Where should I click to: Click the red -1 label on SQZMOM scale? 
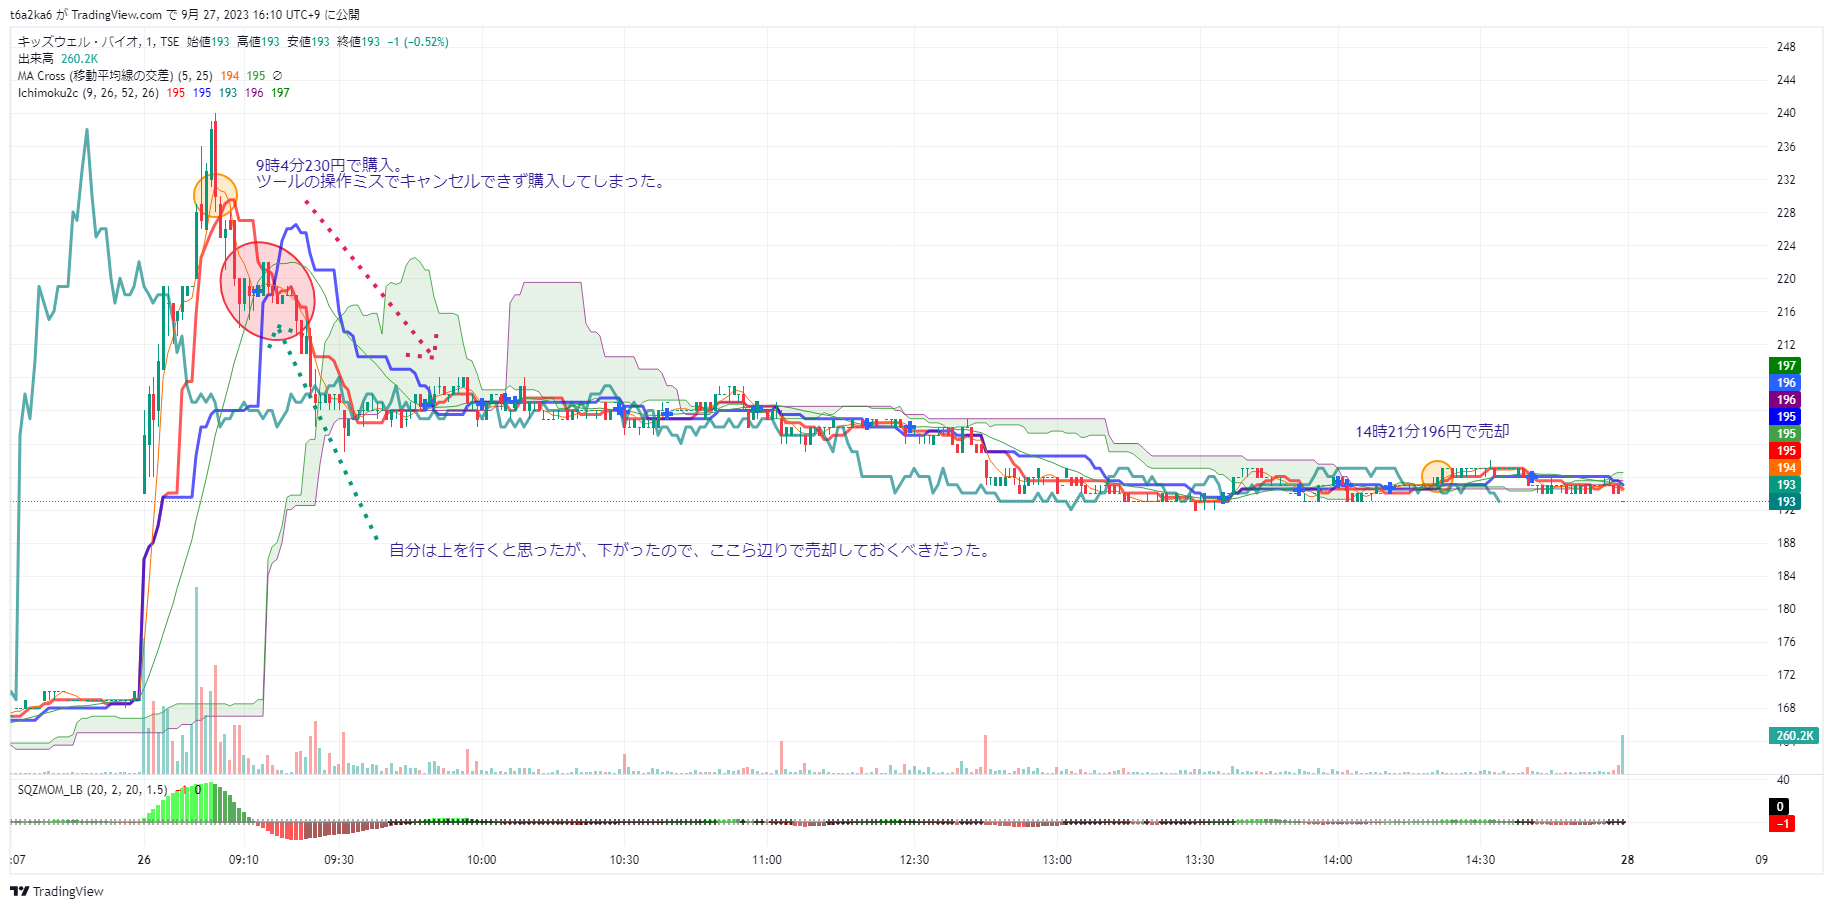(1781, 824)
